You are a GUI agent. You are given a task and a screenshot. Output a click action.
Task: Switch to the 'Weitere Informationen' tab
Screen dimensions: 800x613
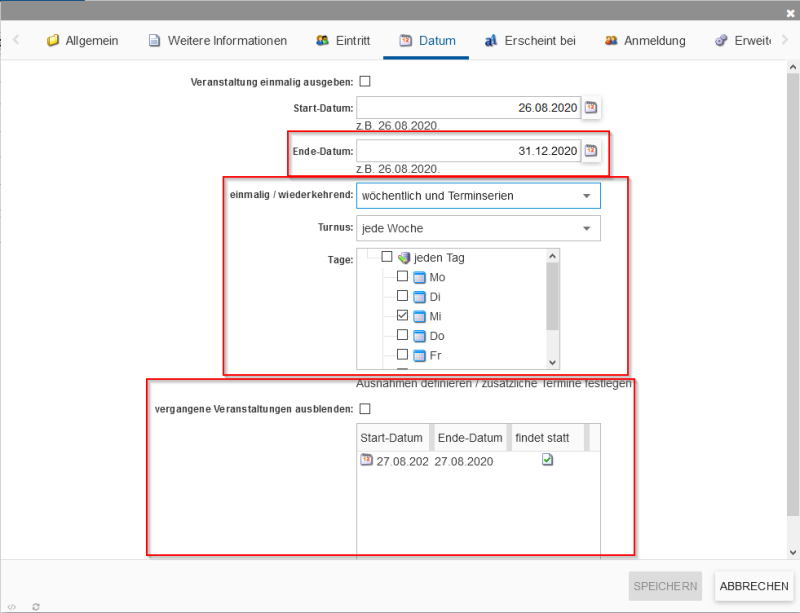coord(217,41)
